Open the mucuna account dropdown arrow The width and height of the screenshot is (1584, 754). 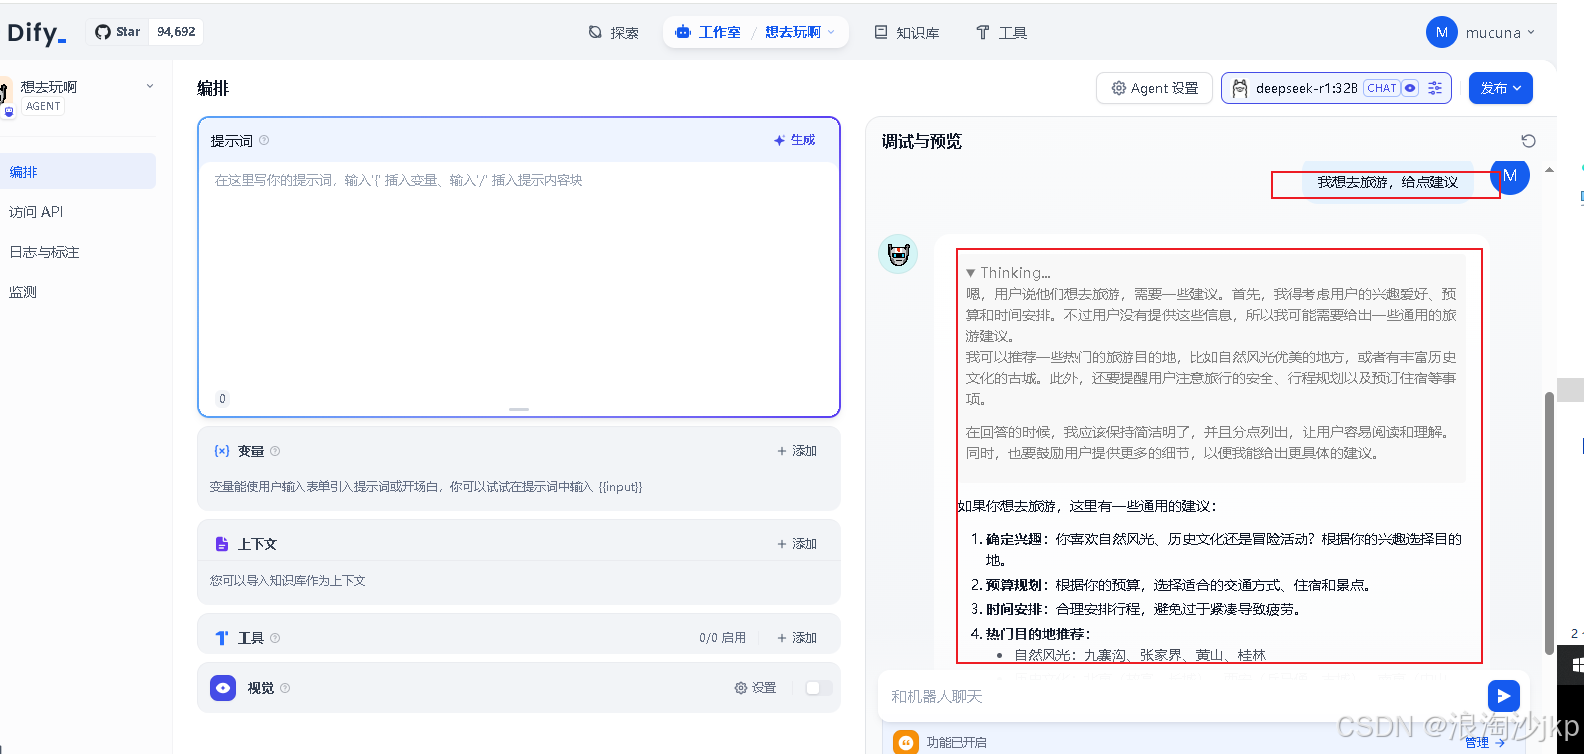click(1530, 32)
